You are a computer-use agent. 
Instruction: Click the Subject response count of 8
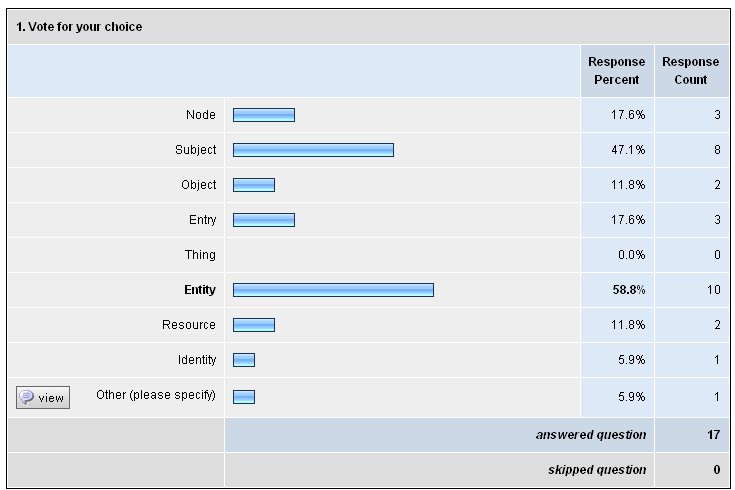717,150
